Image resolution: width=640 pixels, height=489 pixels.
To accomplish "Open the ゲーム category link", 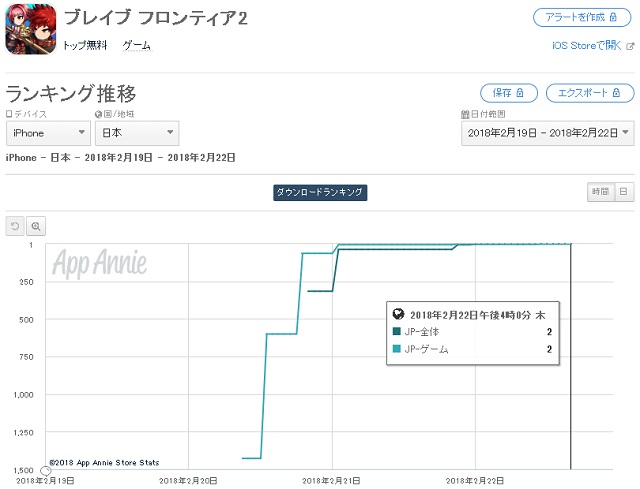I will [137, 45].
